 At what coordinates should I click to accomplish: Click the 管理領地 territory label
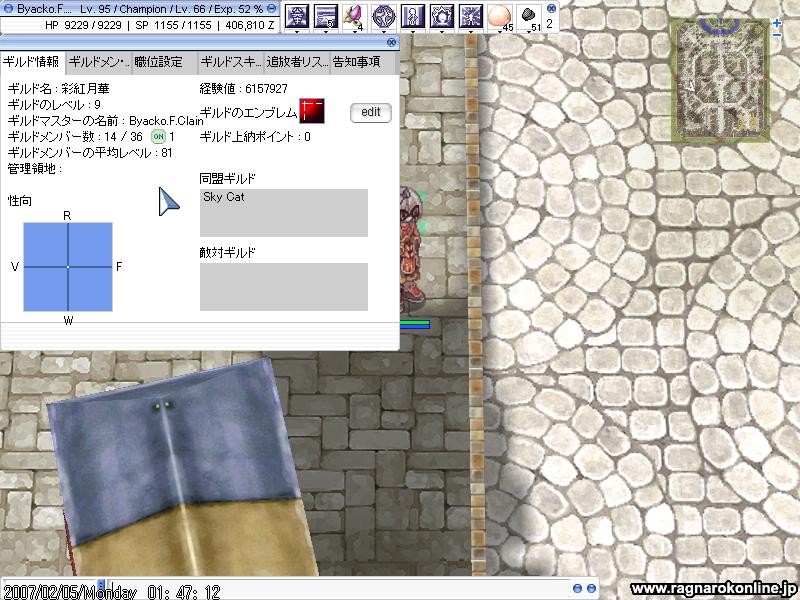click(35, 169)
